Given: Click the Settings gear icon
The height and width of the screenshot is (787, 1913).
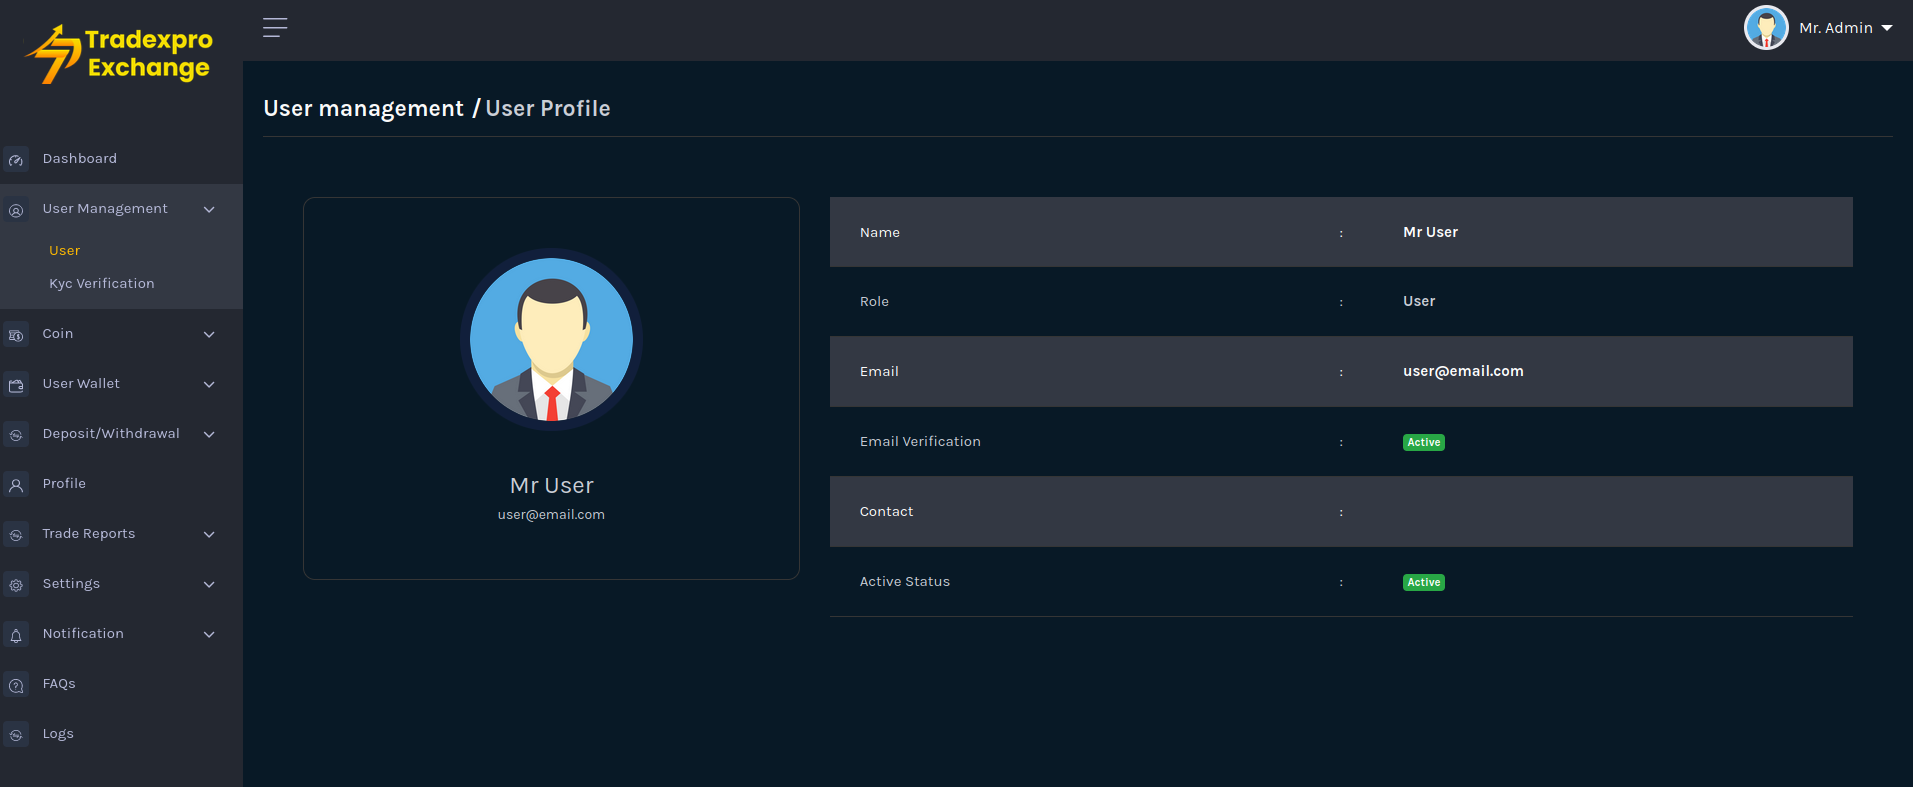Looking at the screenshot, I should (16, 585).
